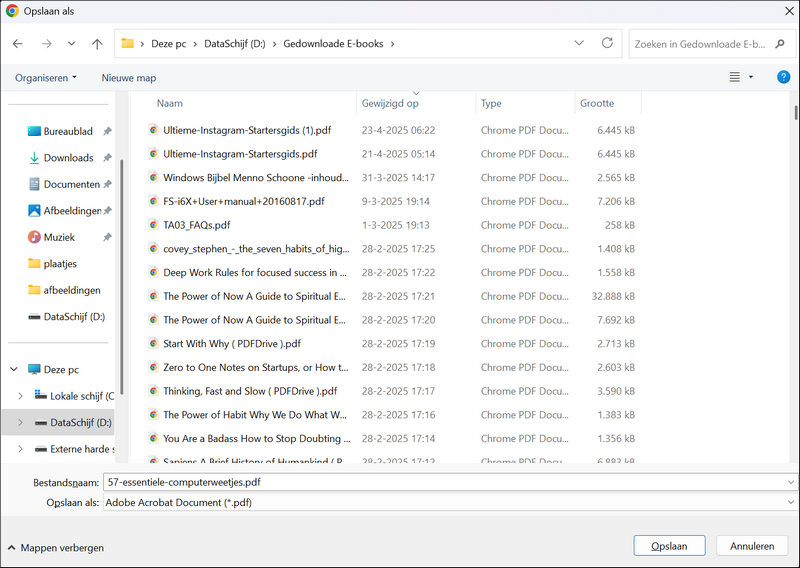The height and width of the screenshot is (568, 800).
Task: Create a new folder with Nieuwe map
Action: pos(129,77)
